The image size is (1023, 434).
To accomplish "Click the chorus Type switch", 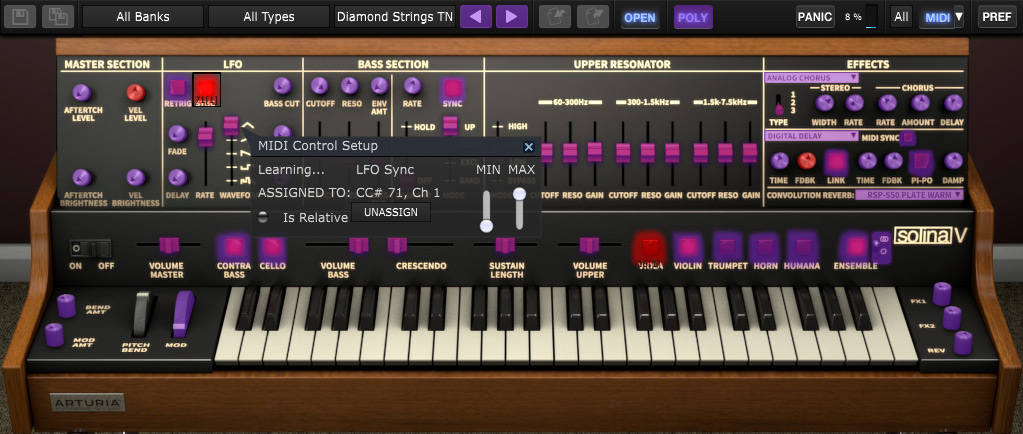I will click(x=778, y=104).
